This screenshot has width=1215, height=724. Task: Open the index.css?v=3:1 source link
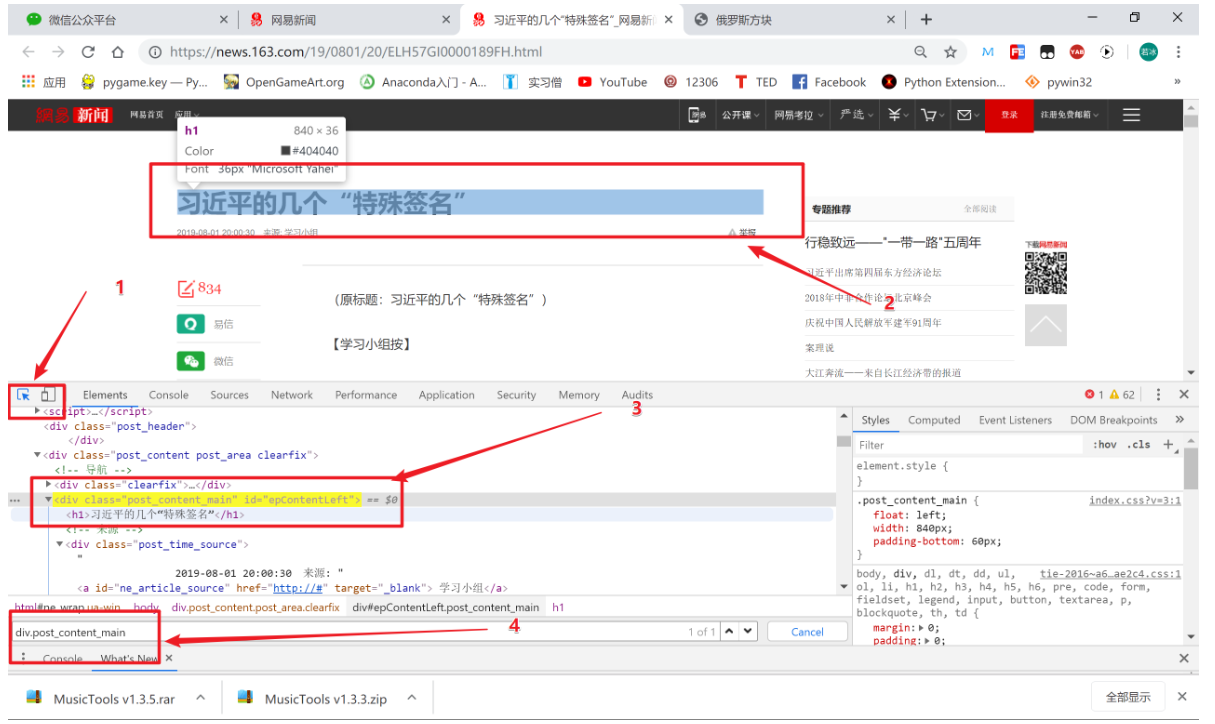(1135, 500)
